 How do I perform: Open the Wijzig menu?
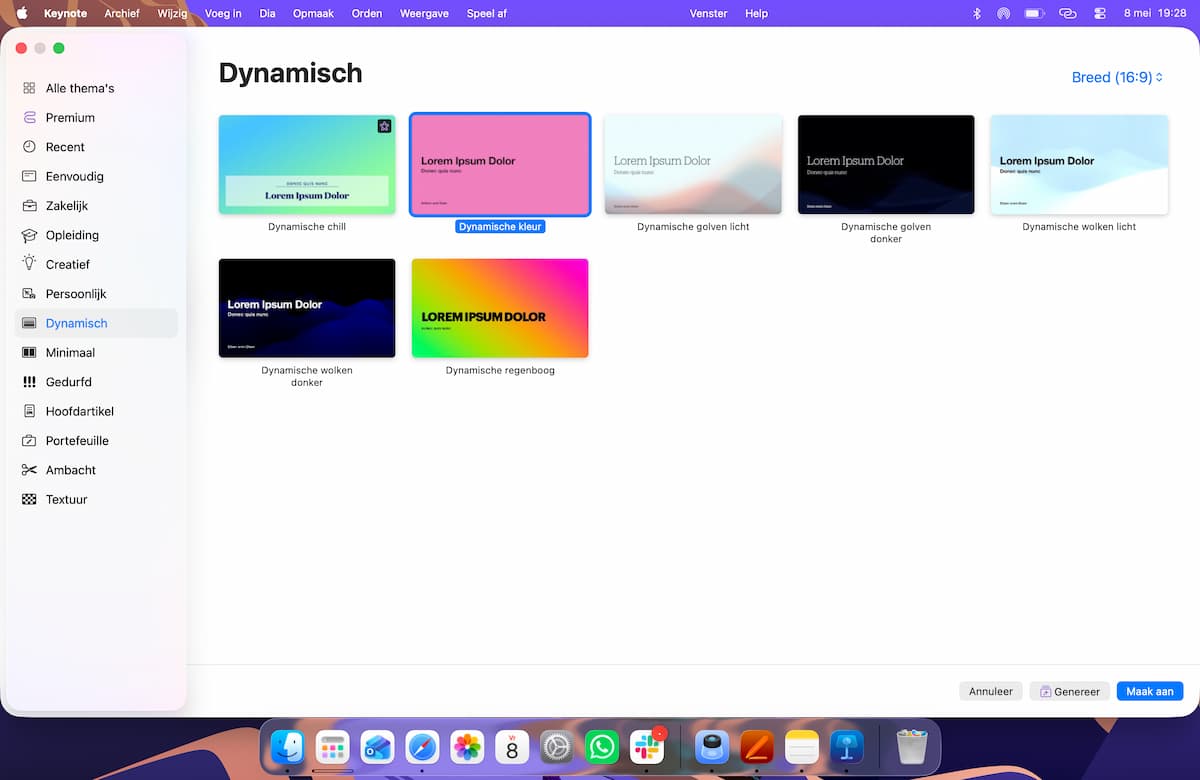pos(172,13)
